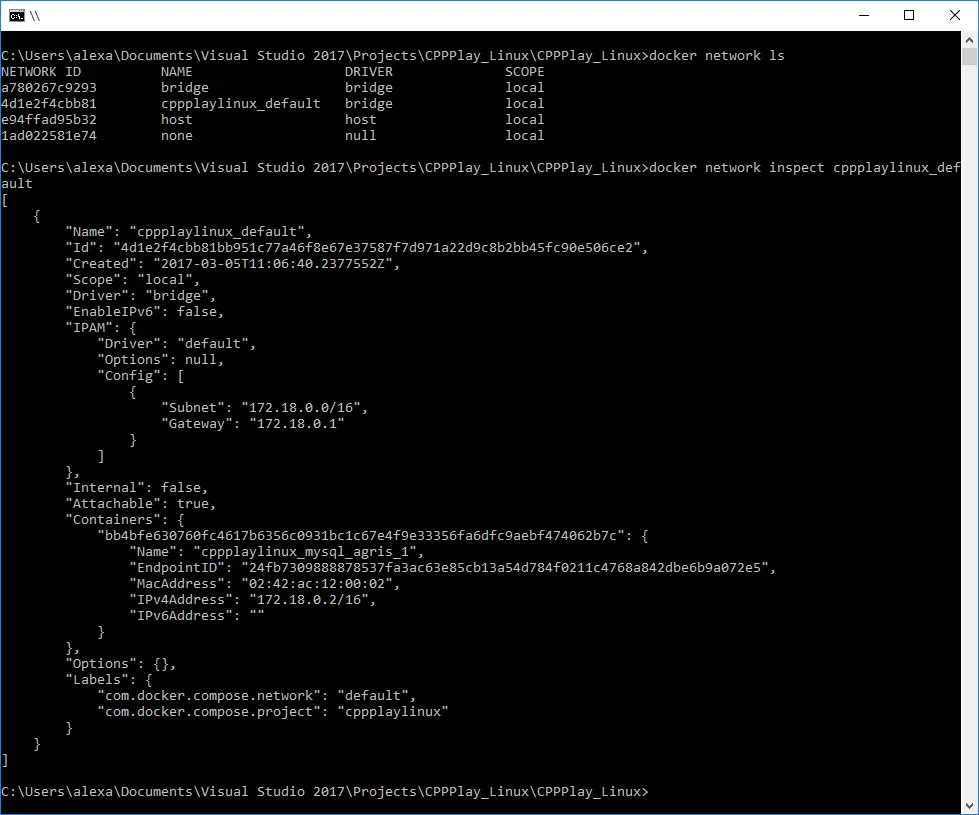The width and height of the screenshot is (979, 815).
Task: Click the "Options": {} line
Action: (x=121, y=664)
